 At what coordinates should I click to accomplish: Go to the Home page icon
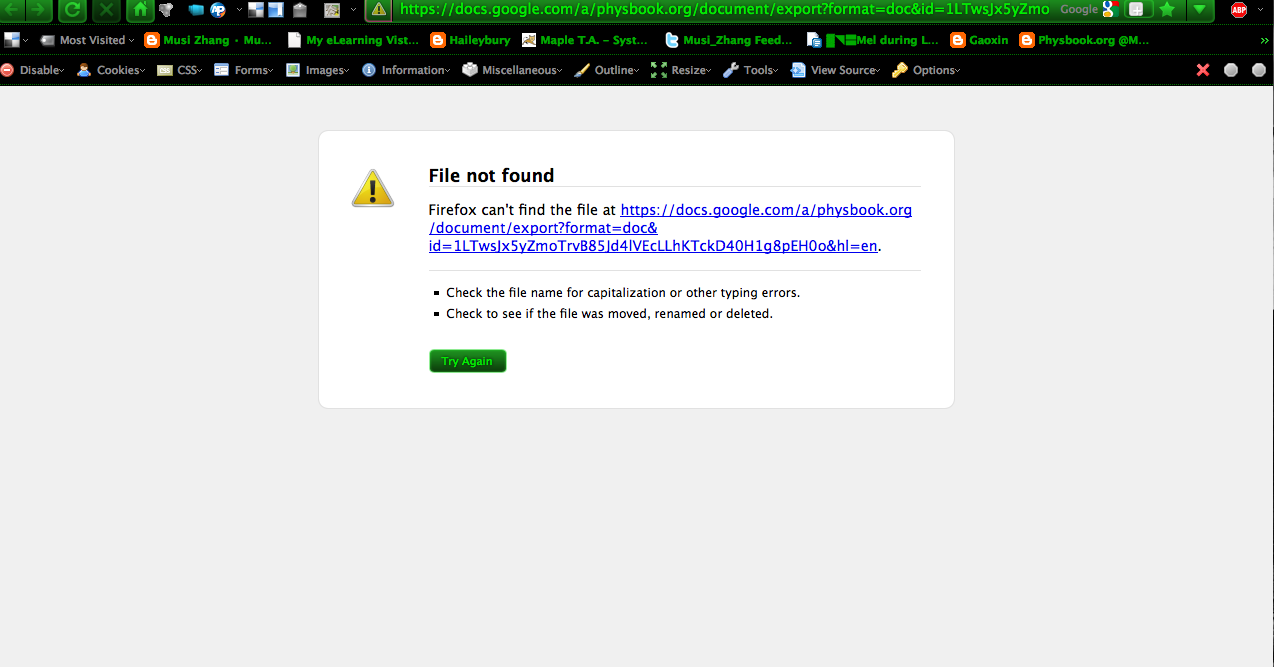141,10
